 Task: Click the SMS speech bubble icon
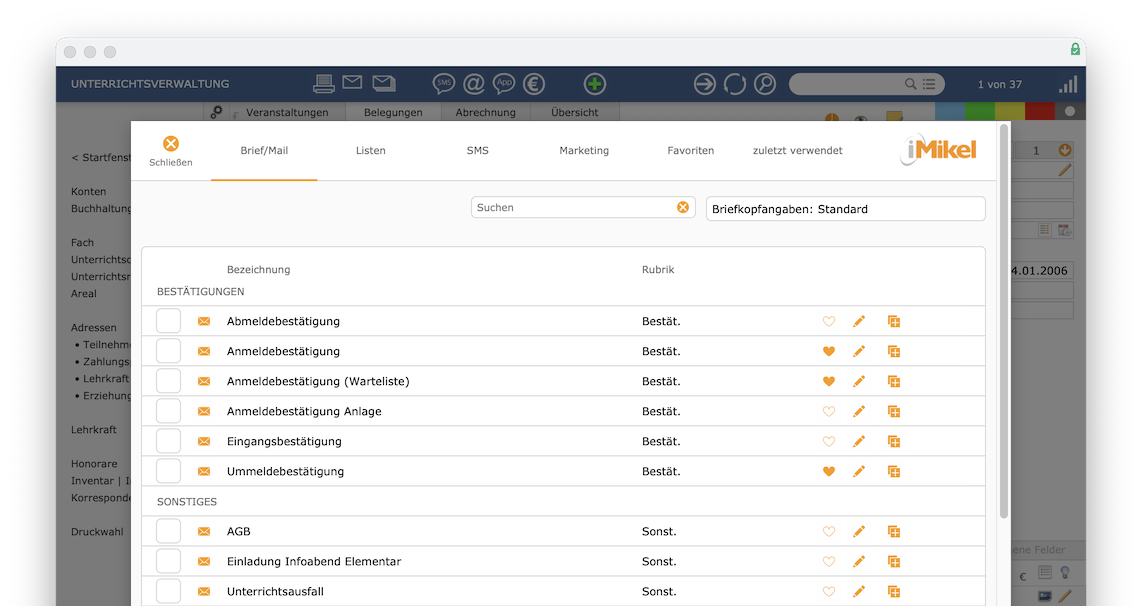pyautogui.click(x=444, y=84)
